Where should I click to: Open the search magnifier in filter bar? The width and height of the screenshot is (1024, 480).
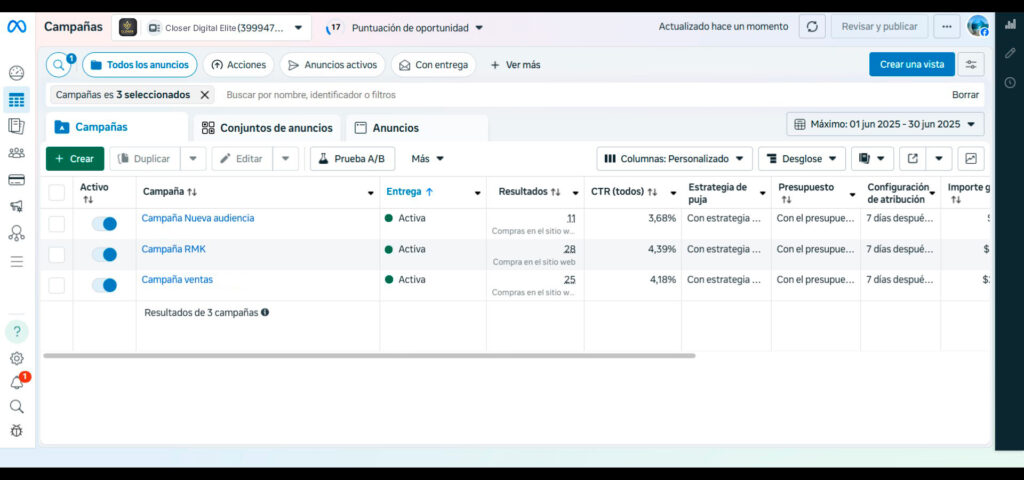click(60, 65)
